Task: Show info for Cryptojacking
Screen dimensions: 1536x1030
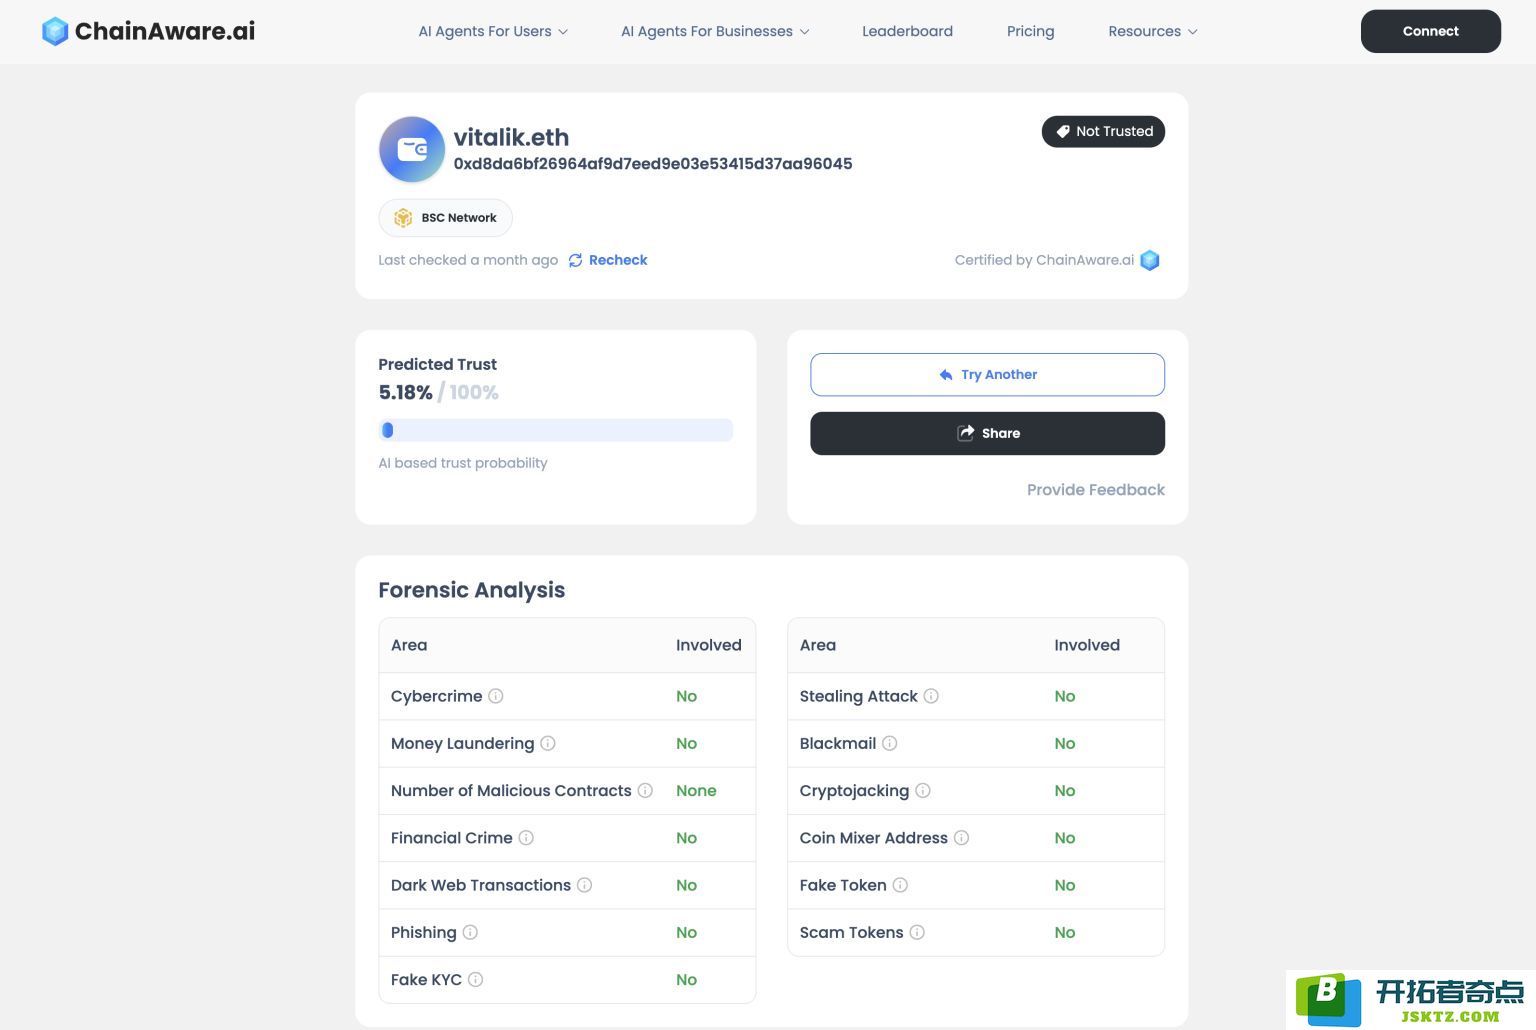Action: (x=923, y=790)
